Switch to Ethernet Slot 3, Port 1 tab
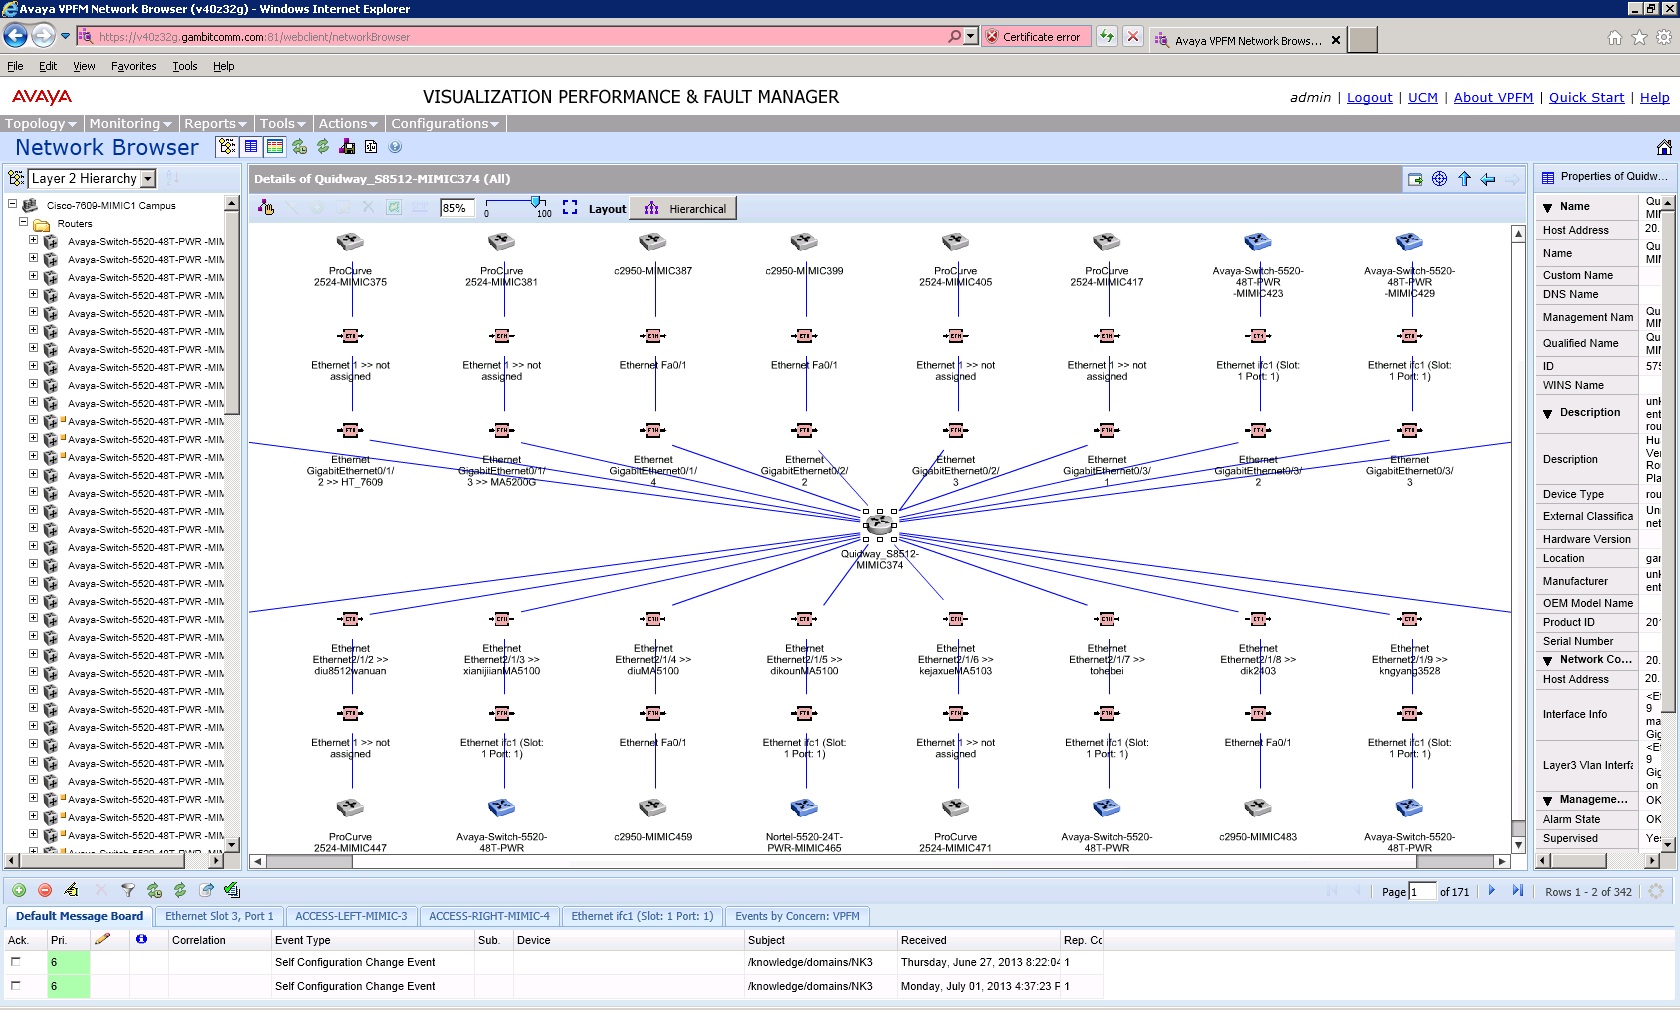Screen dimensions: 1680x1010 point(219,916)
